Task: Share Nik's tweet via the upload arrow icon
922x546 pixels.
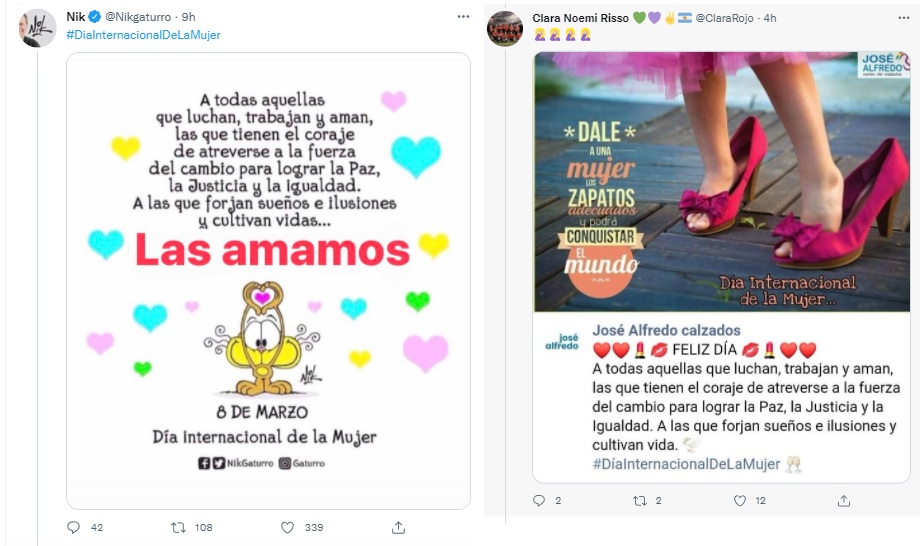Action: [x=398, y=527]
